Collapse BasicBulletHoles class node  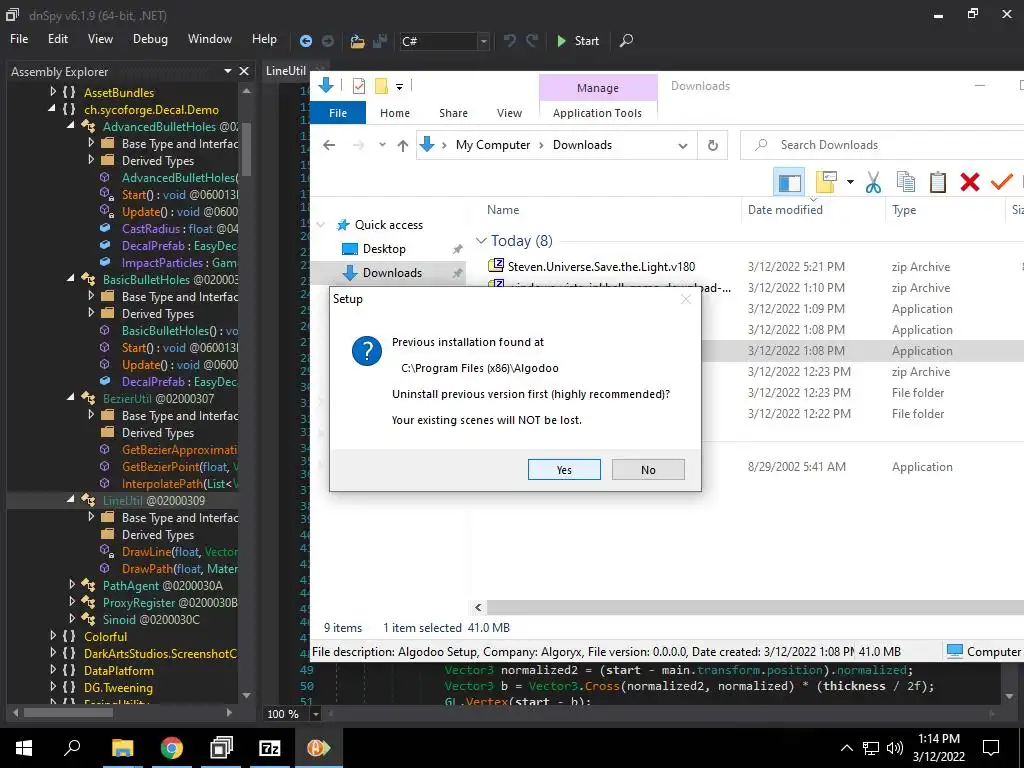(x=71, y=279)
